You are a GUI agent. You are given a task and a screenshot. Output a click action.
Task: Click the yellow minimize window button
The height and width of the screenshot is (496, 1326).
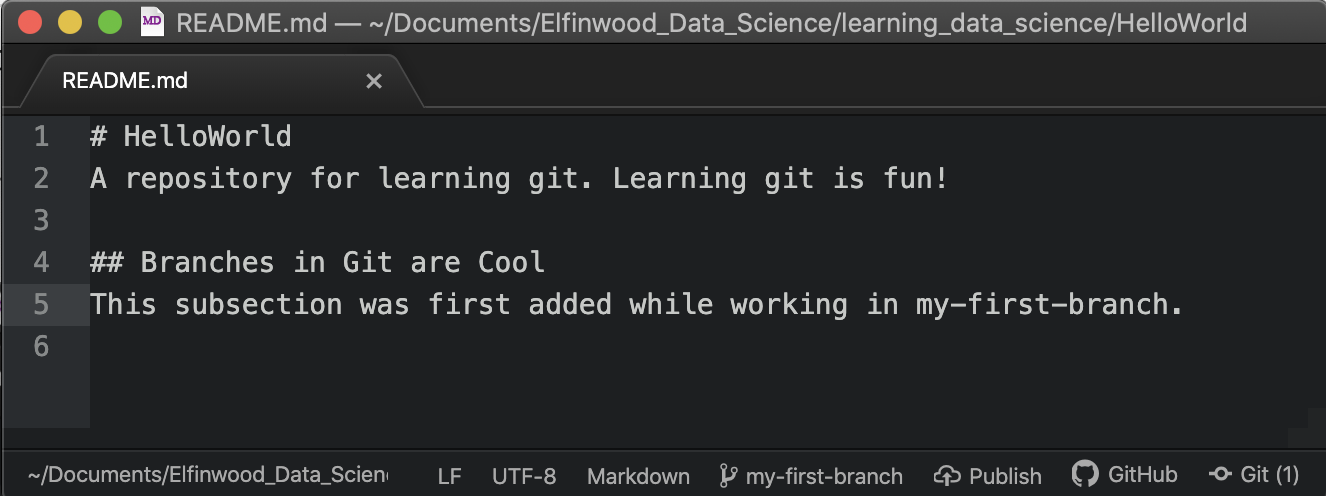click(x=70, y=21)
